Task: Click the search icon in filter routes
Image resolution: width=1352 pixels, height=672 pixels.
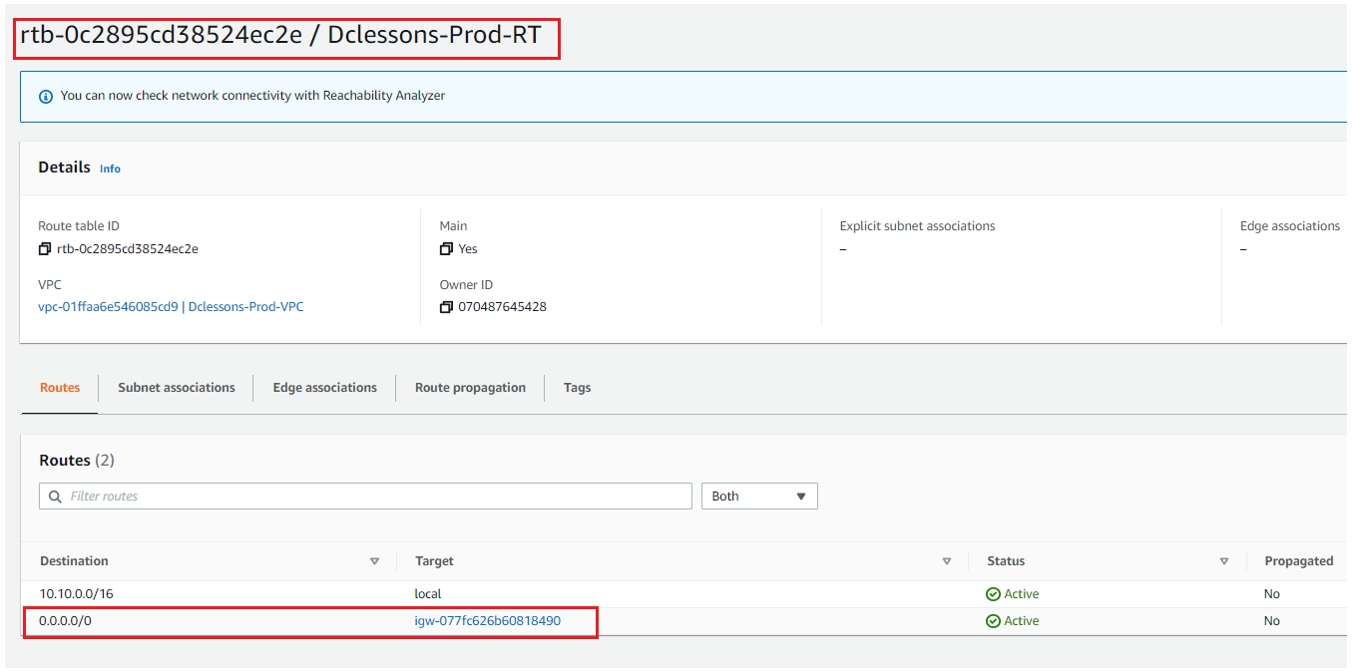Action: coord(55,497)
